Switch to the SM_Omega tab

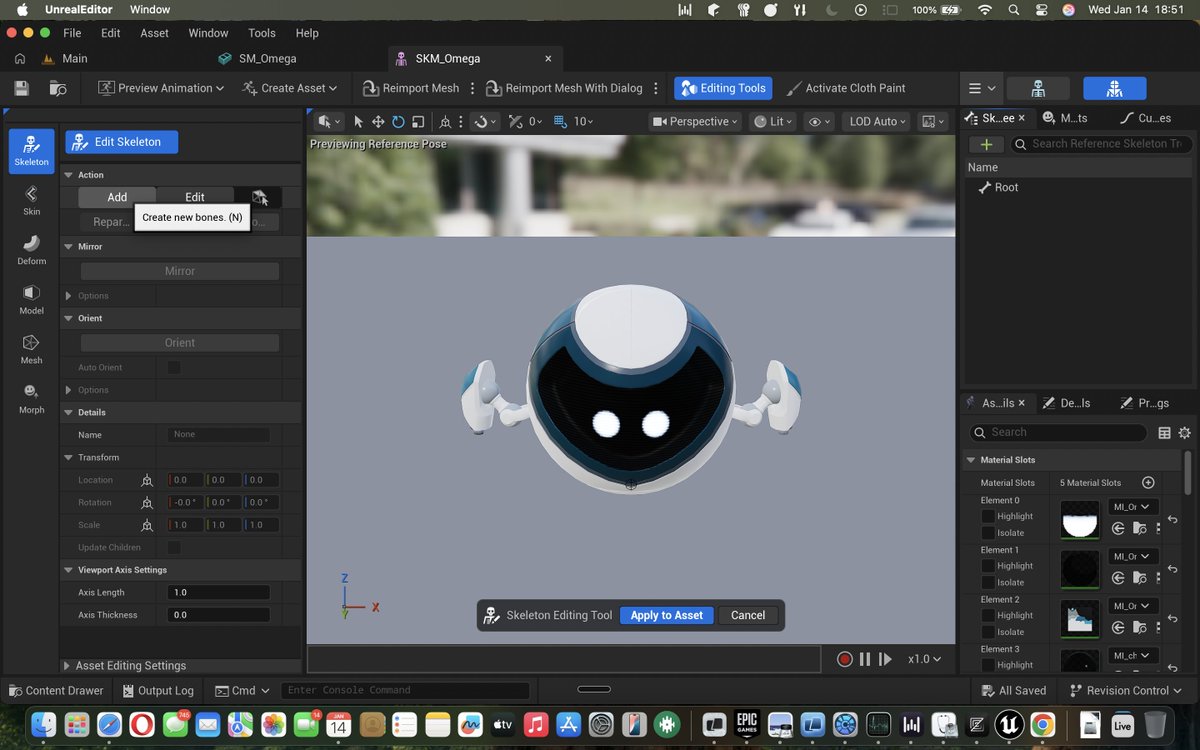(267, 58)
